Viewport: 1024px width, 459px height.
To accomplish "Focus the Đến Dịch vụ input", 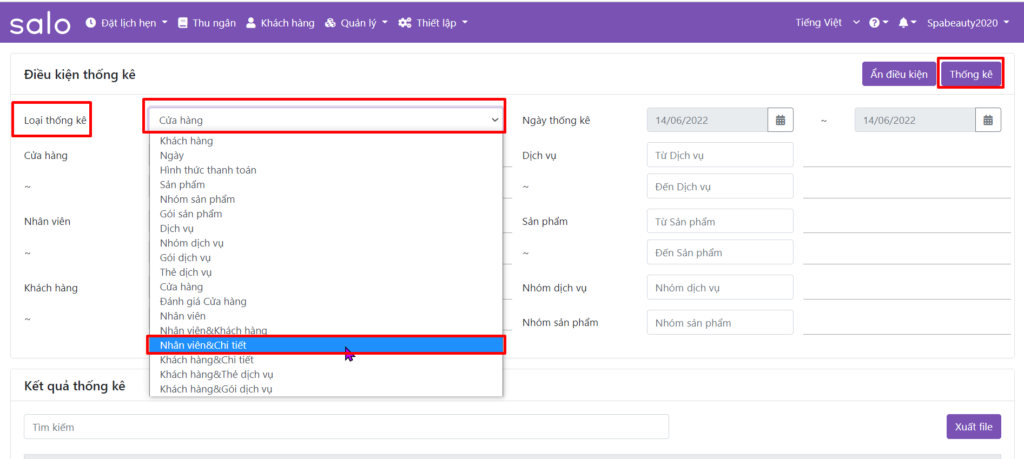I will tap(720, 187).
